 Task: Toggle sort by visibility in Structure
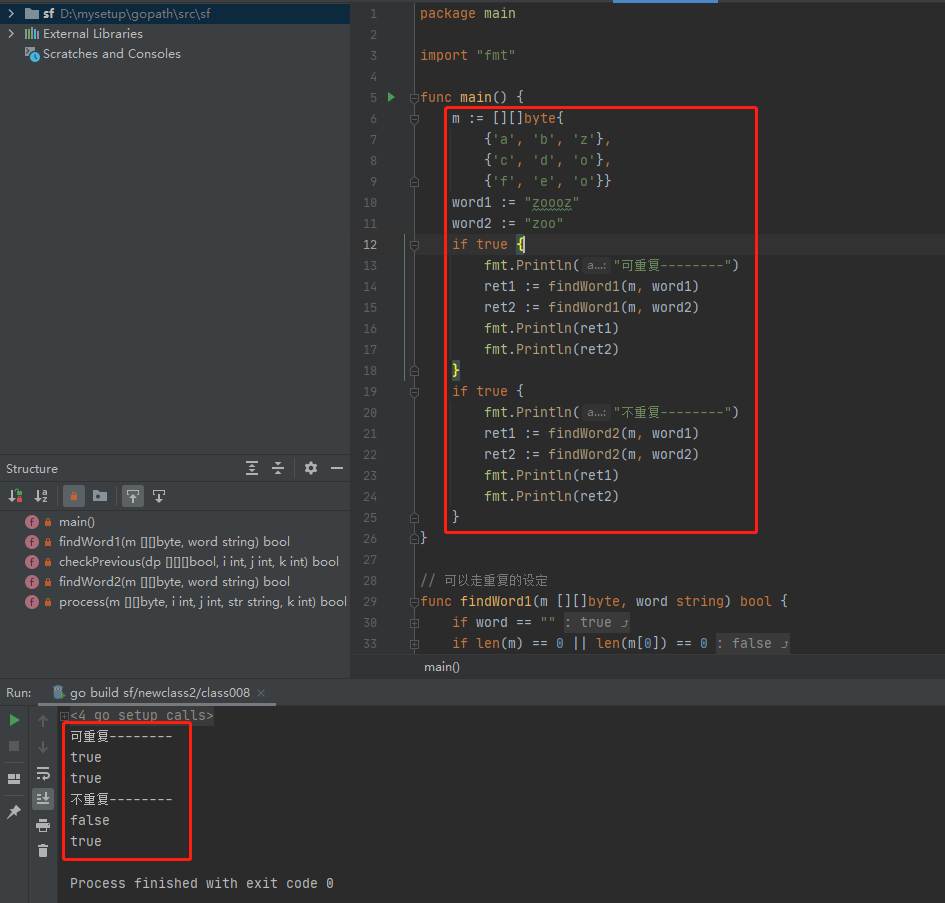(x=16, y=496)
